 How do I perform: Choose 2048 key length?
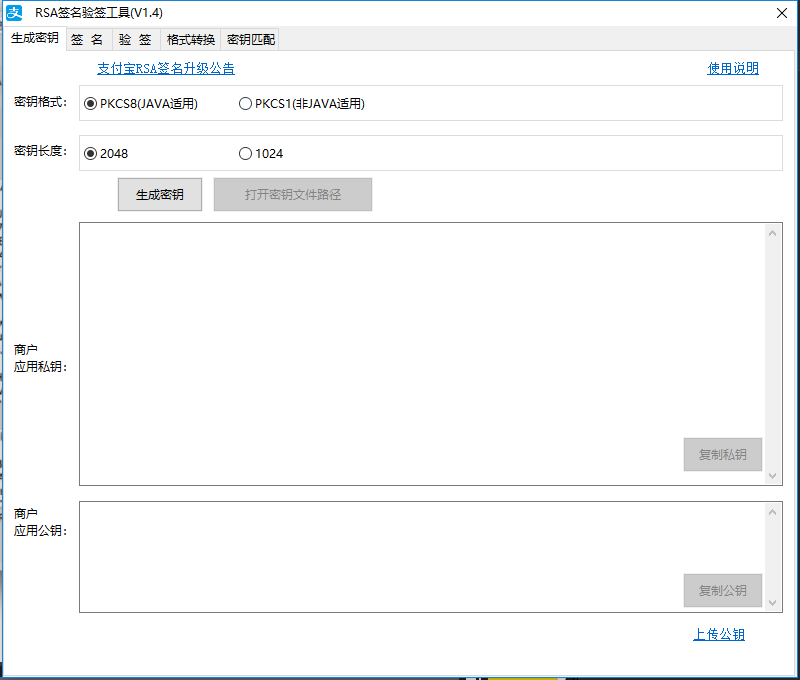91,154
